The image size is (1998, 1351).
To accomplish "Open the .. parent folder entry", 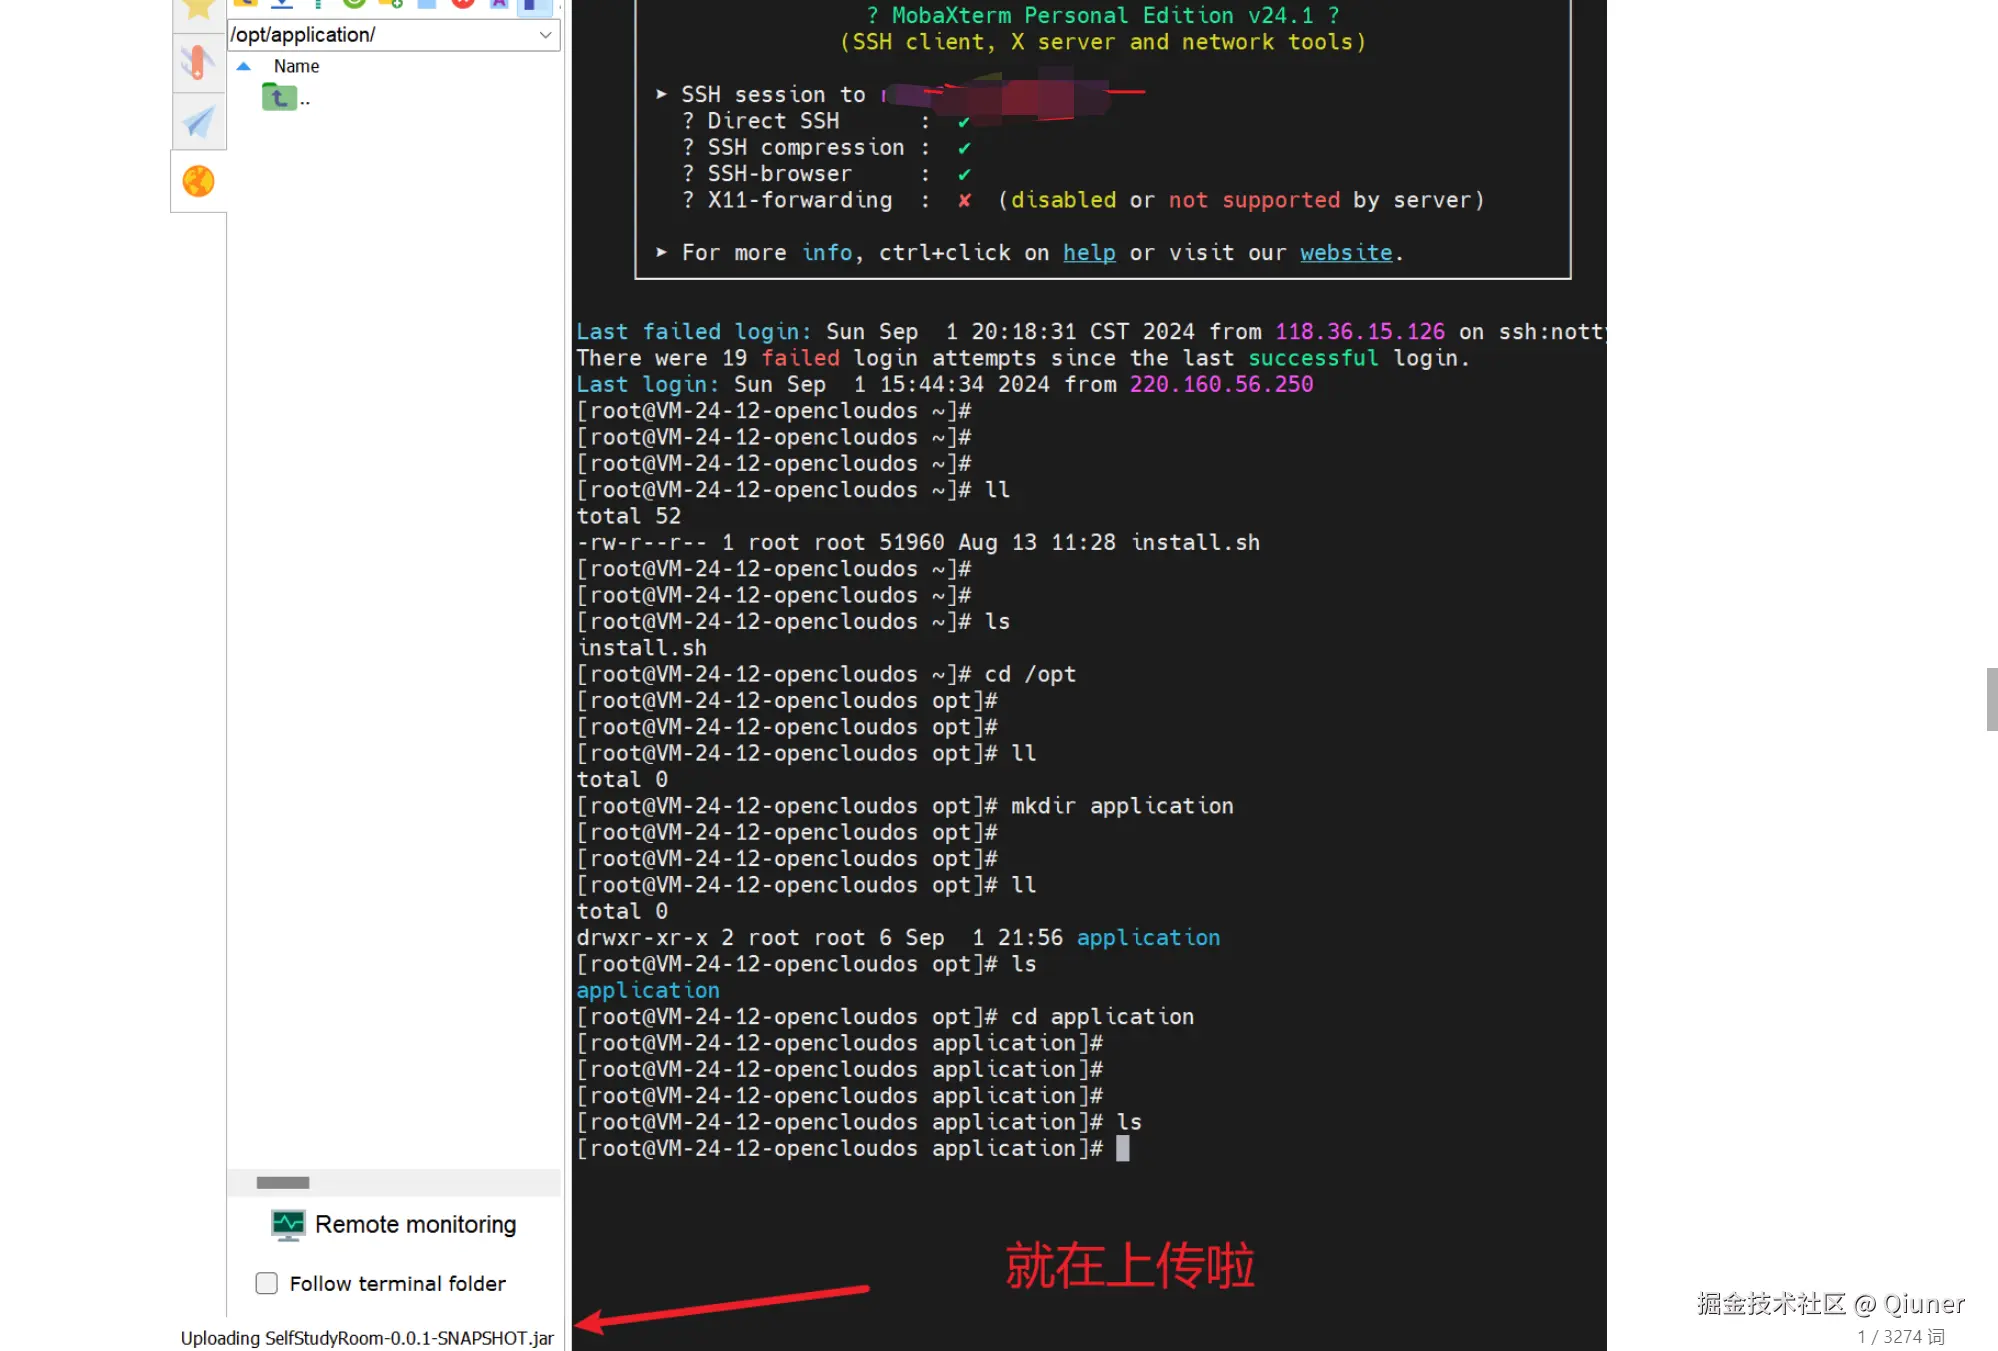I will click(281, 97).
